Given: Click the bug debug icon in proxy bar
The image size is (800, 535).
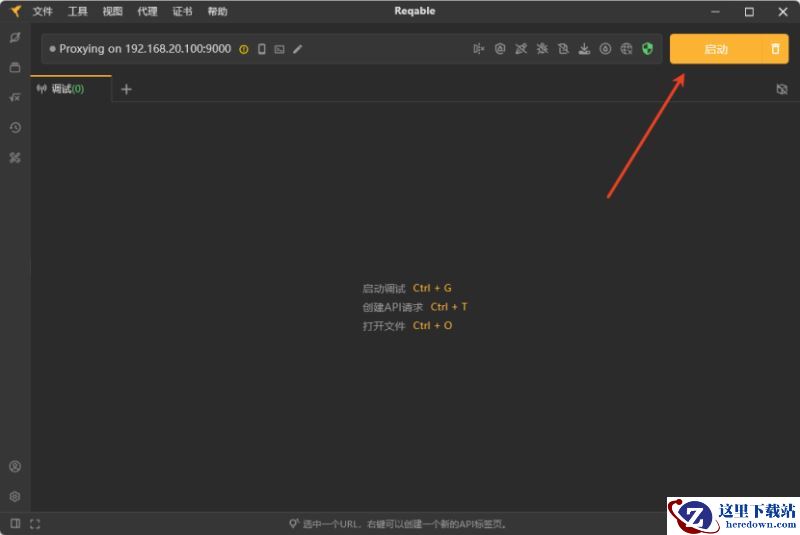Looking at the screenshot, I should [542, 49].
